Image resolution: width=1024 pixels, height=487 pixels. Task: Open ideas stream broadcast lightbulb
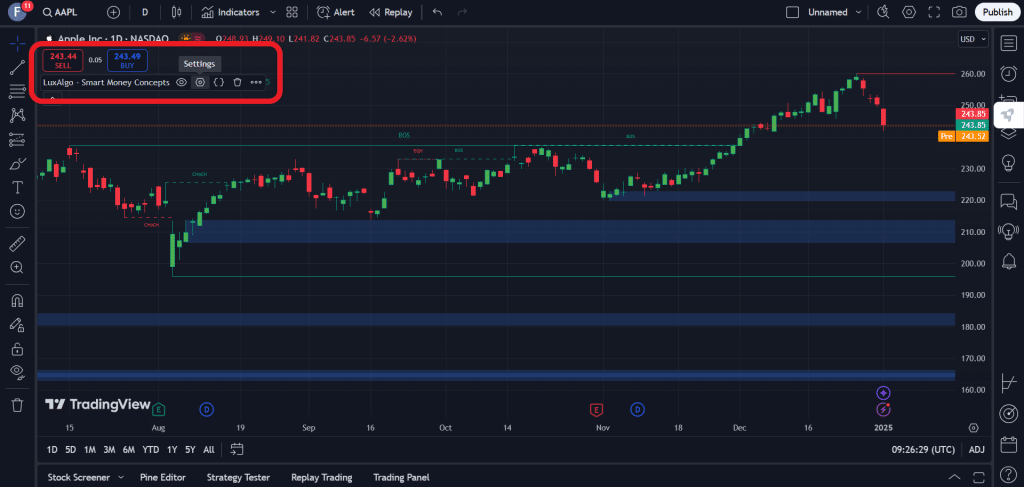(x=1008, y=230)
